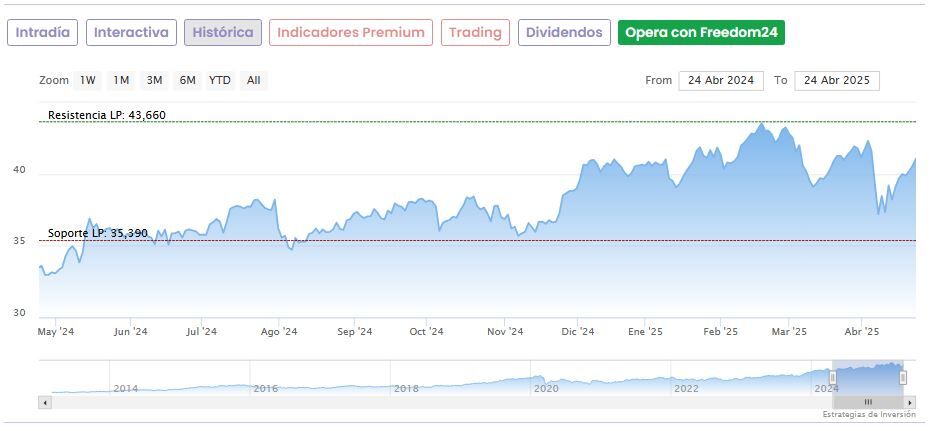
Task: Open the Intradía tab
Action: coord(43,32)
